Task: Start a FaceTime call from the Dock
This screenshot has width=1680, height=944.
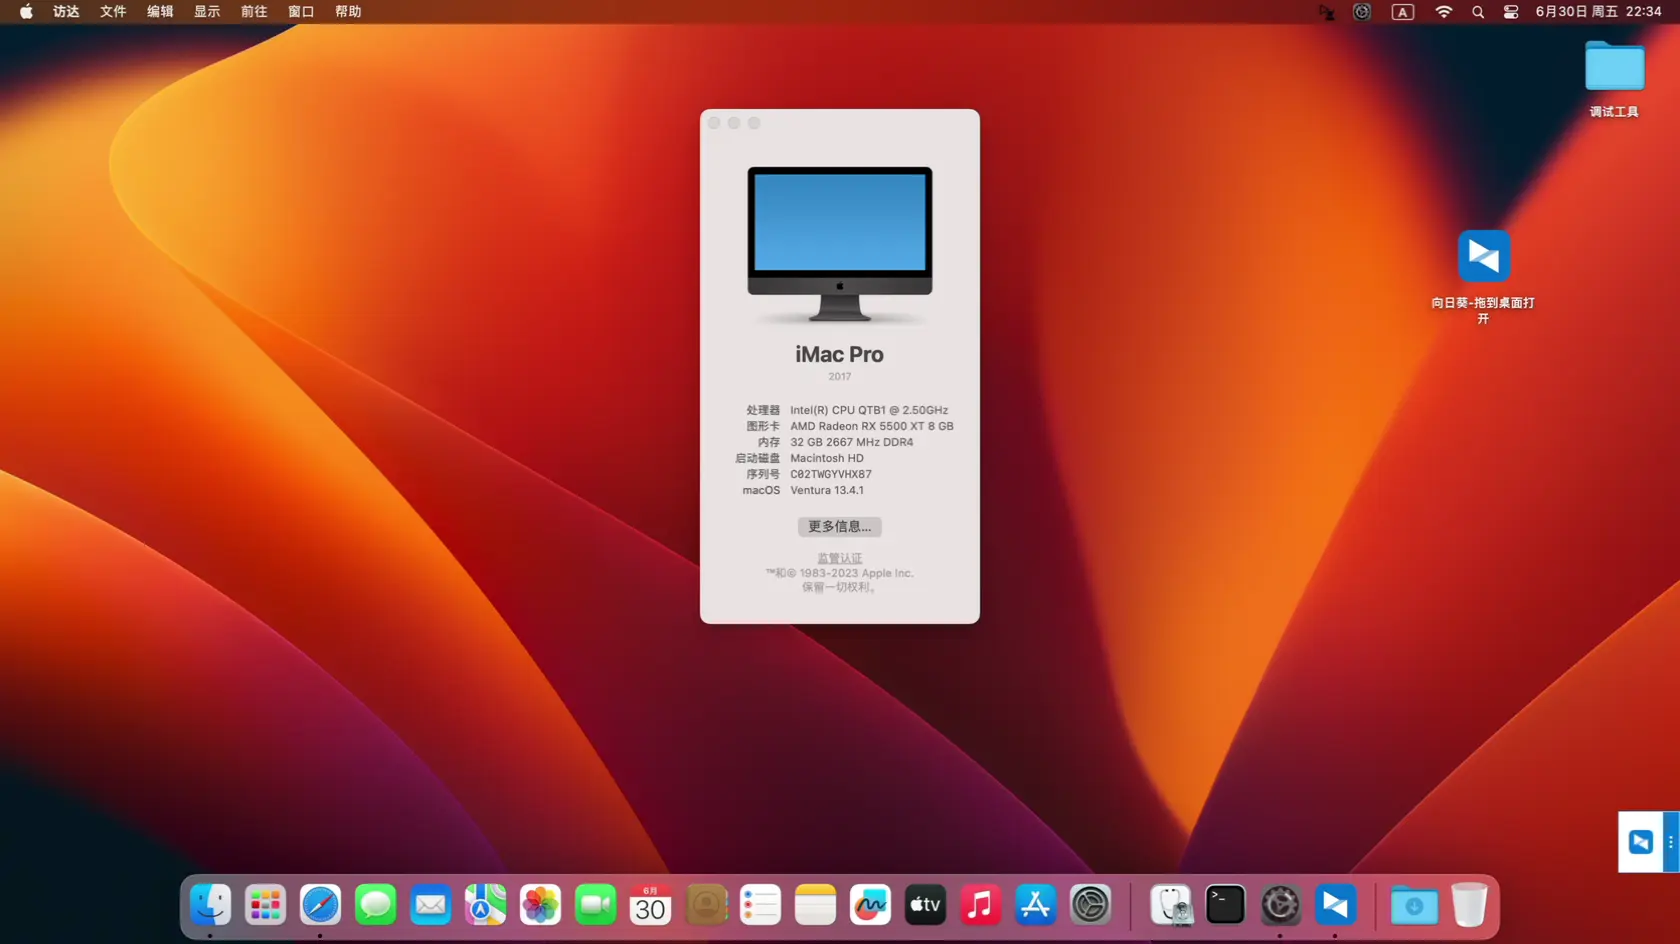Action: [x=595, y=904]
